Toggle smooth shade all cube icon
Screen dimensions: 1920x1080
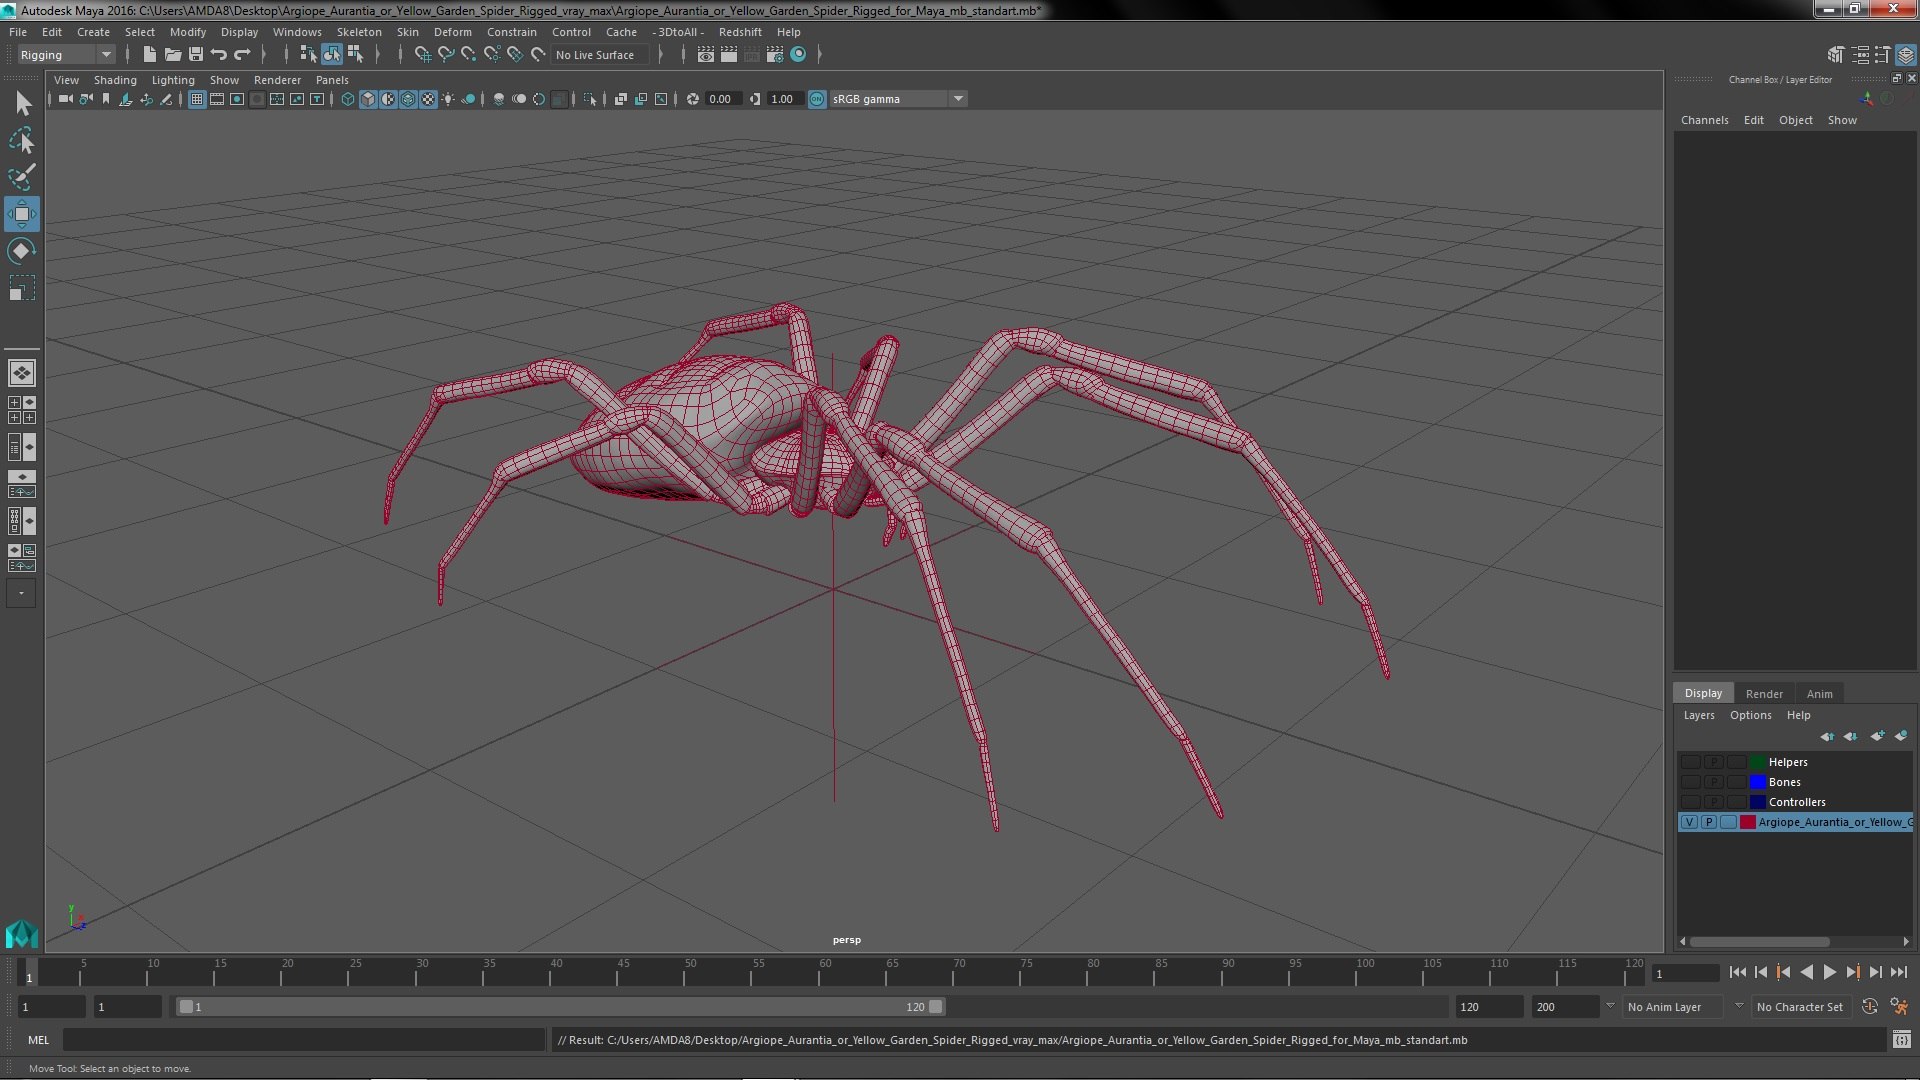point(368,99)
